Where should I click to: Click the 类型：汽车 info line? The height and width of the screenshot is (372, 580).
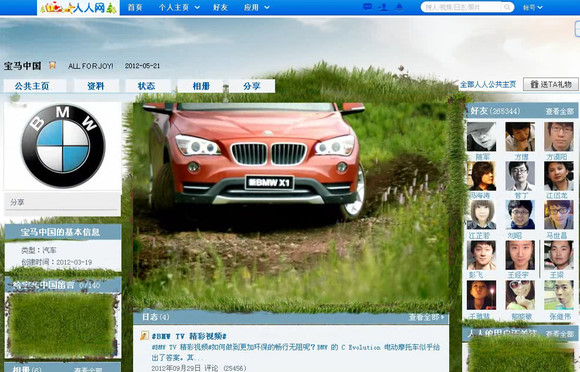point(39,250)
